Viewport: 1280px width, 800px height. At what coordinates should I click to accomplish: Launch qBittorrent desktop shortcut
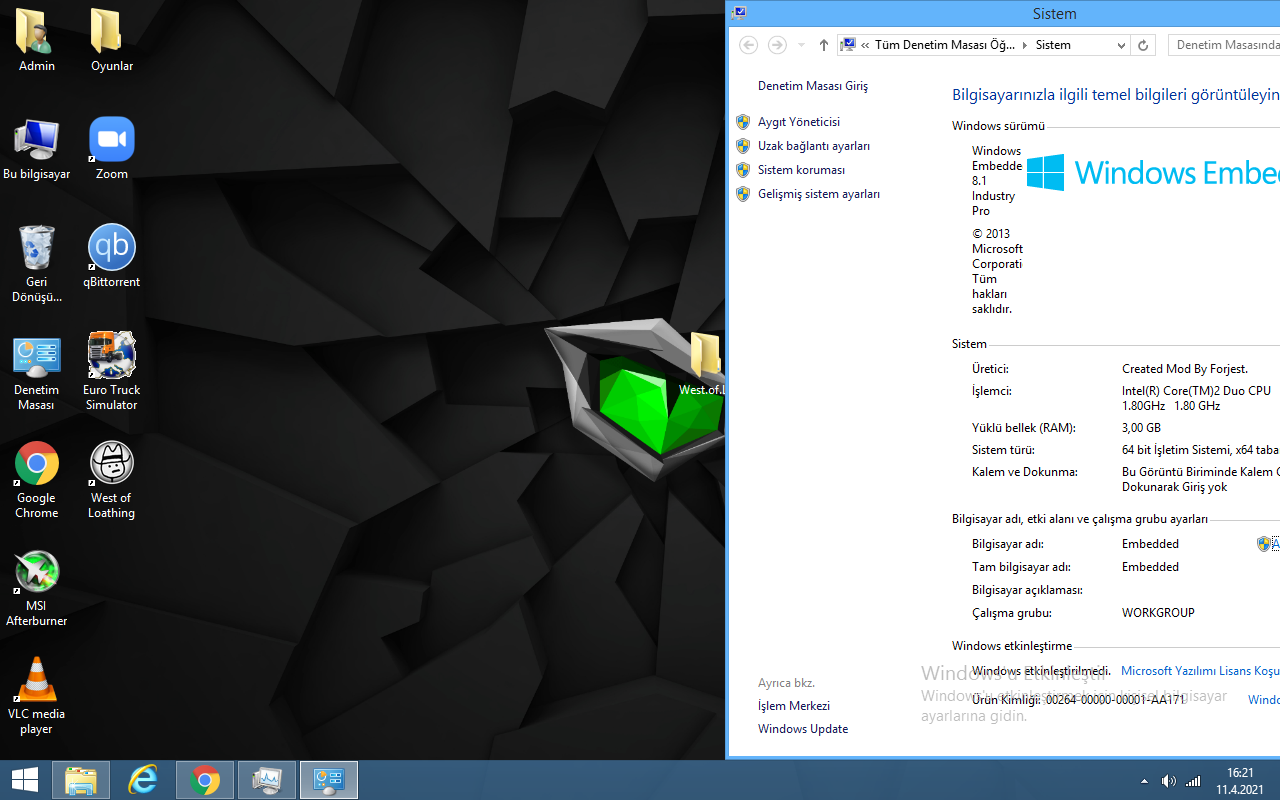click(x=111, y=256)
